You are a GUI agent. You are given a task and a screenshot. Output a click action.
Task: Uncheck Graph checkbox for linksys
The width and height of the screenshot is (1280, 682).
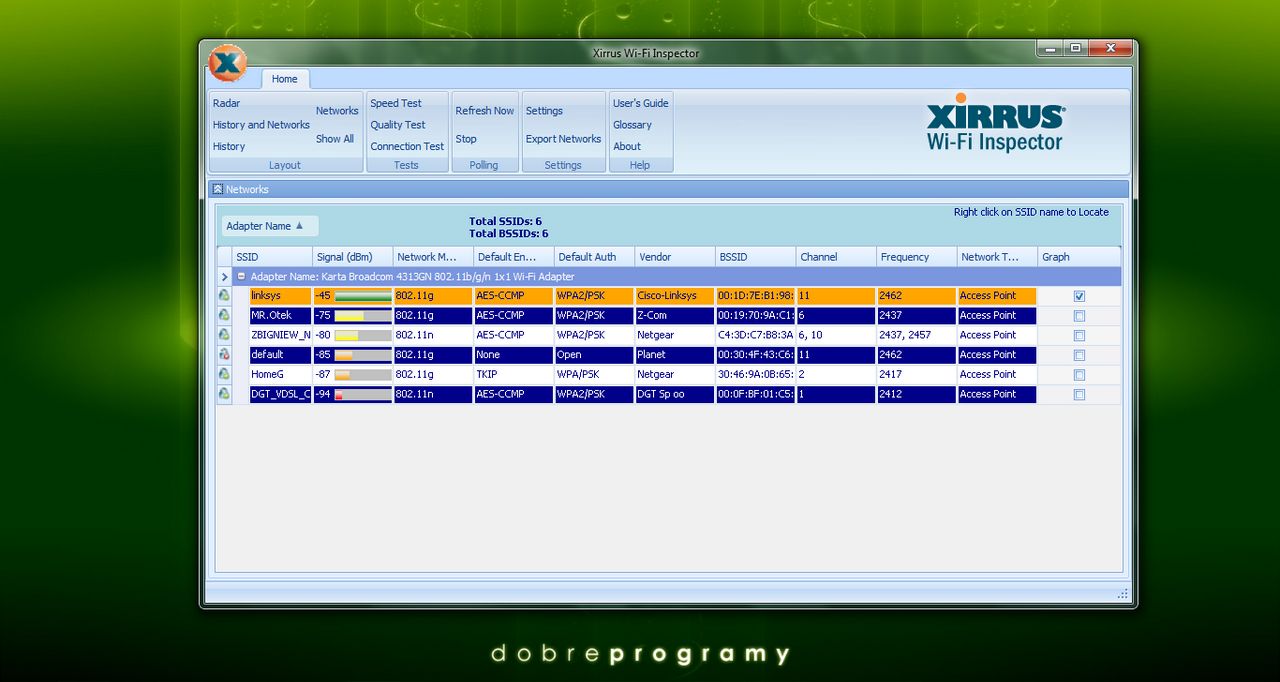[1079, 296]
